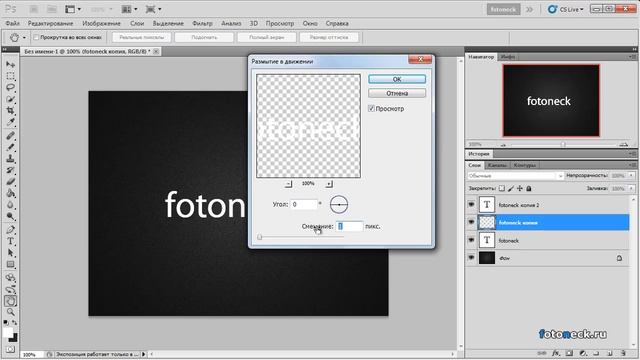Open the Слои menu

pos(137,23)
